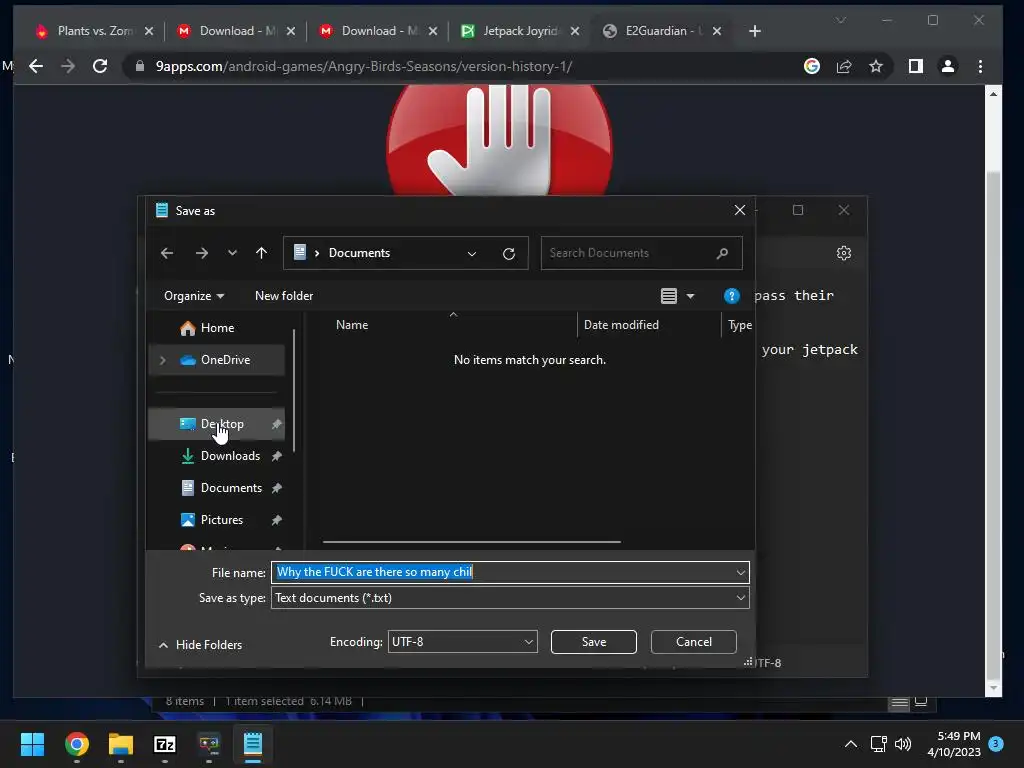
Task: Open the Save as type dropdown
Action: pyautogui.click(x=510, y=598)
